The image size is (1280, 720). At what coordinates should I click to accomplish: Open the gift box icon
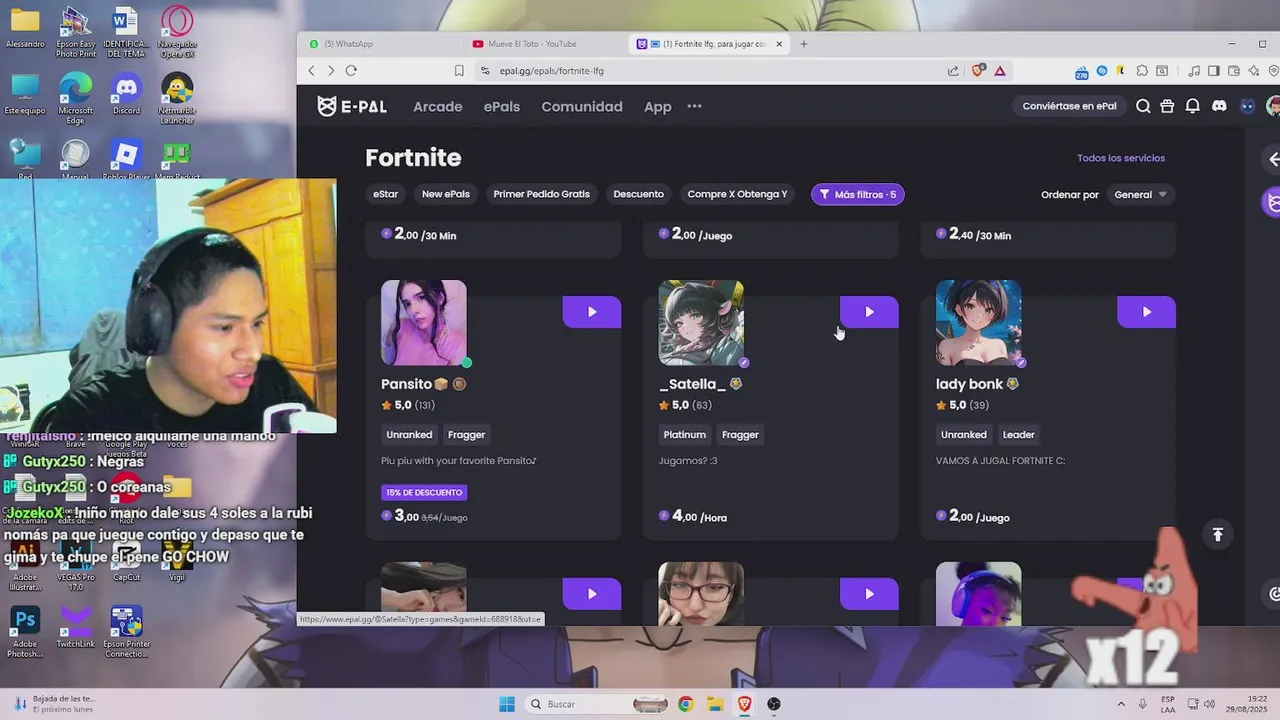[x=1167, y=106]
